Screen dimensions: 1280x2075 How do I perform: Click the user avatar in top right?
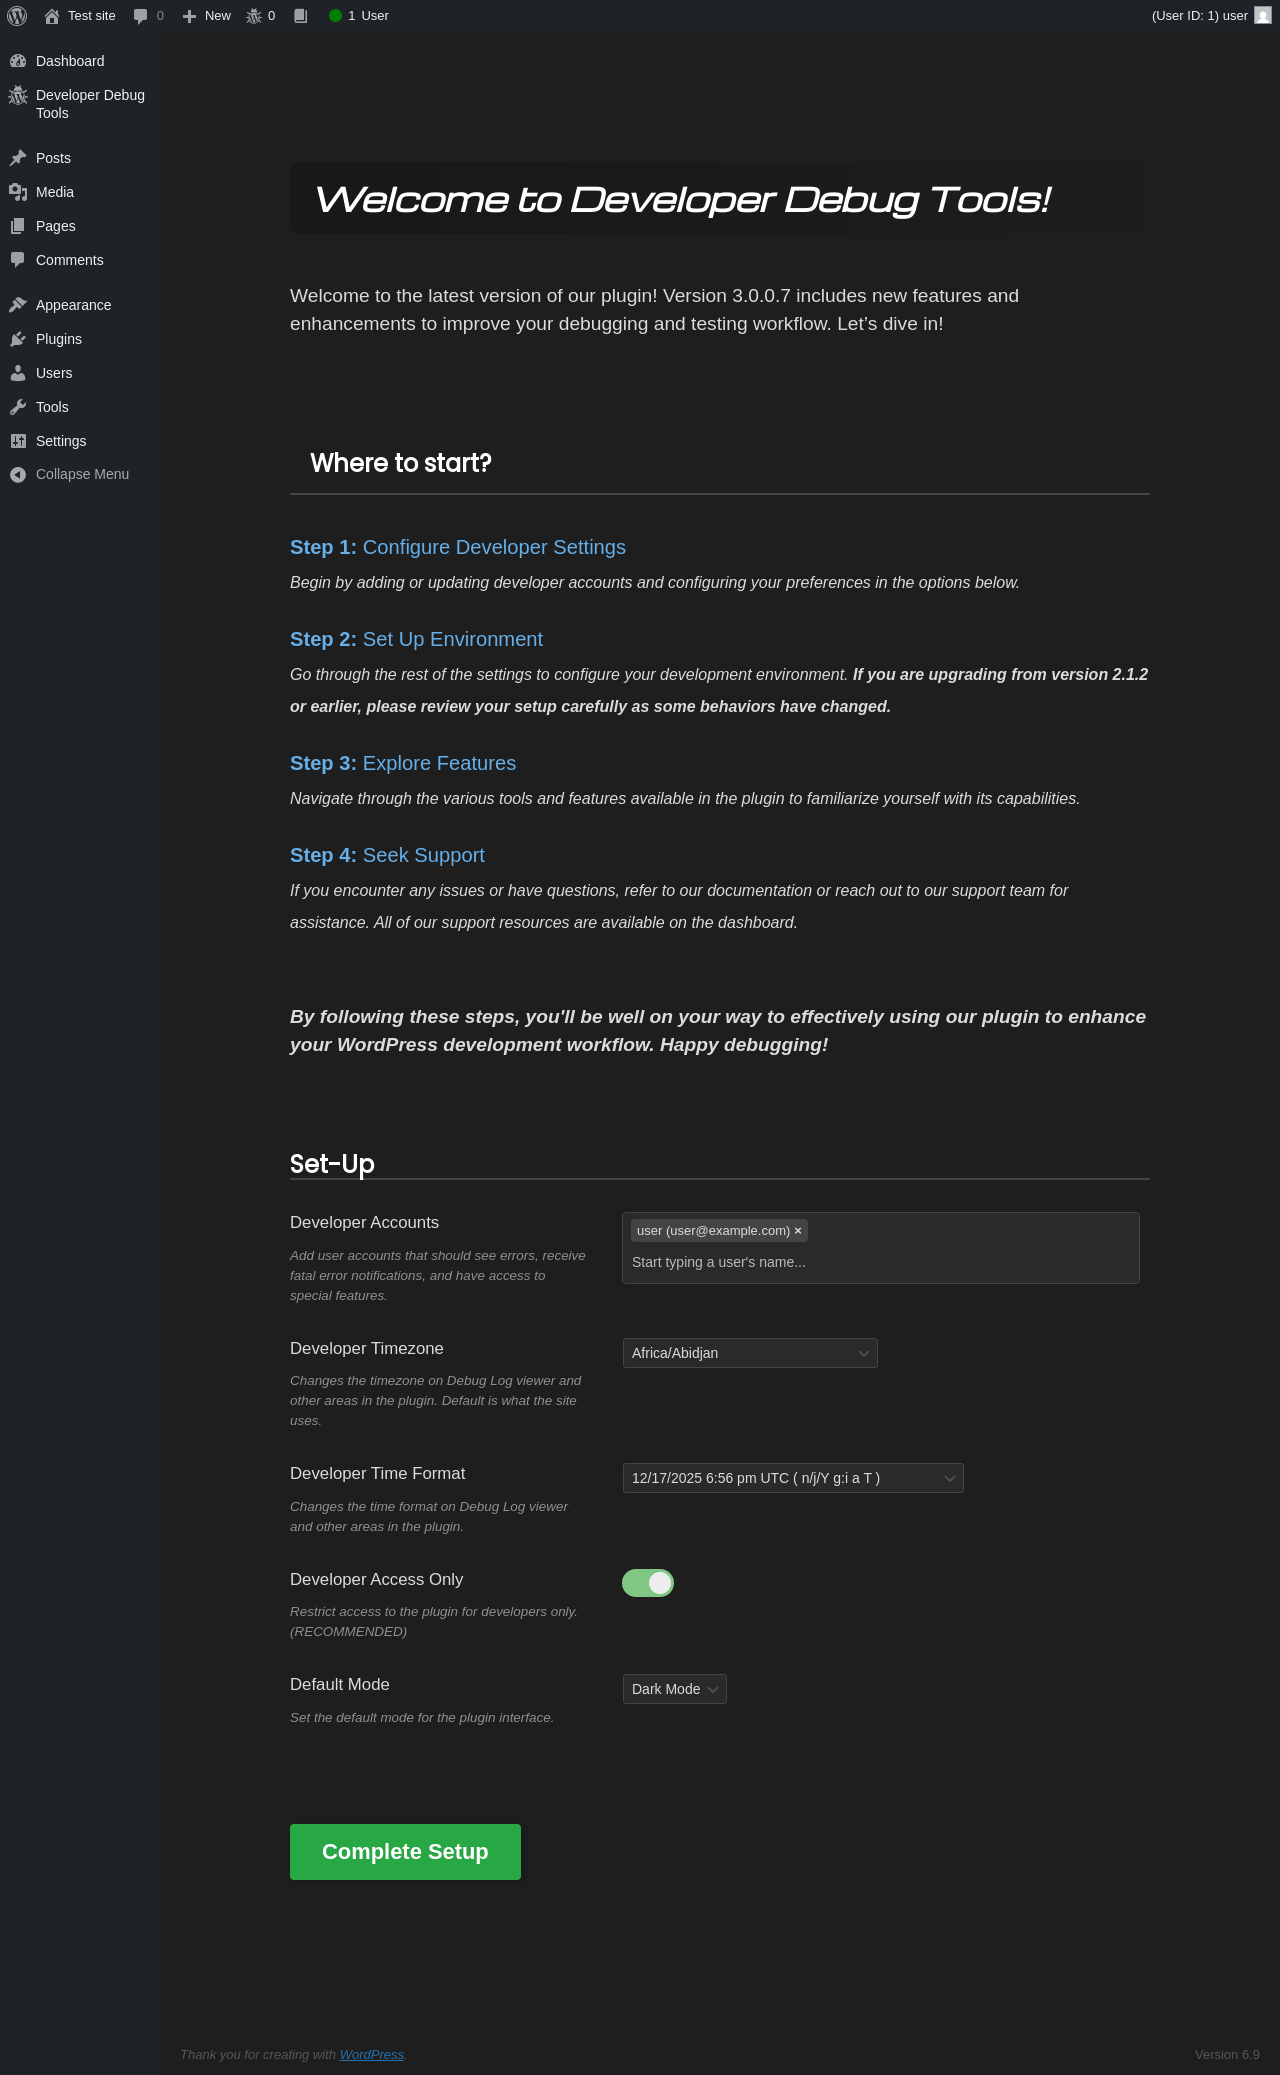(1262, 16)
